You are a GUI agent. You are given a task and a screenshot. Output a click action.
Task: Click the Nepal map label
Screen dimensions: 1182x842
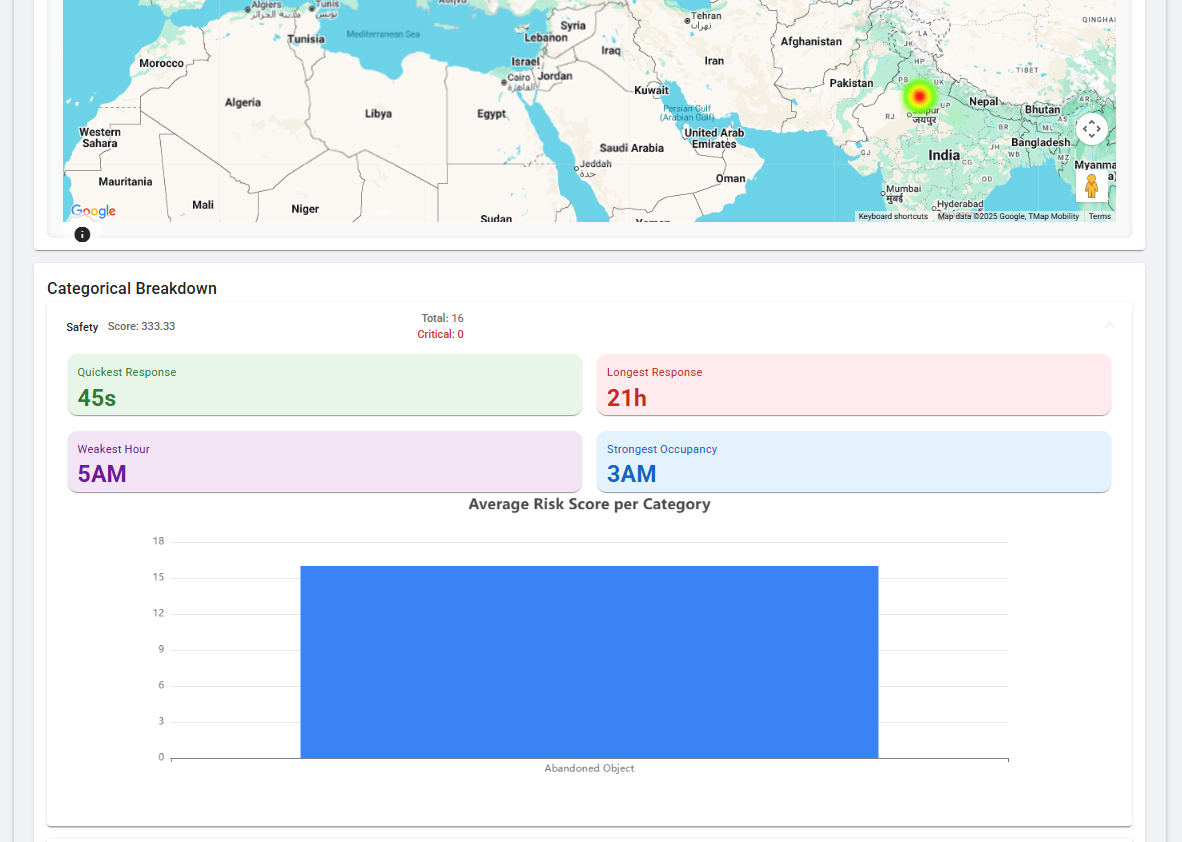(x=984, y=101)
